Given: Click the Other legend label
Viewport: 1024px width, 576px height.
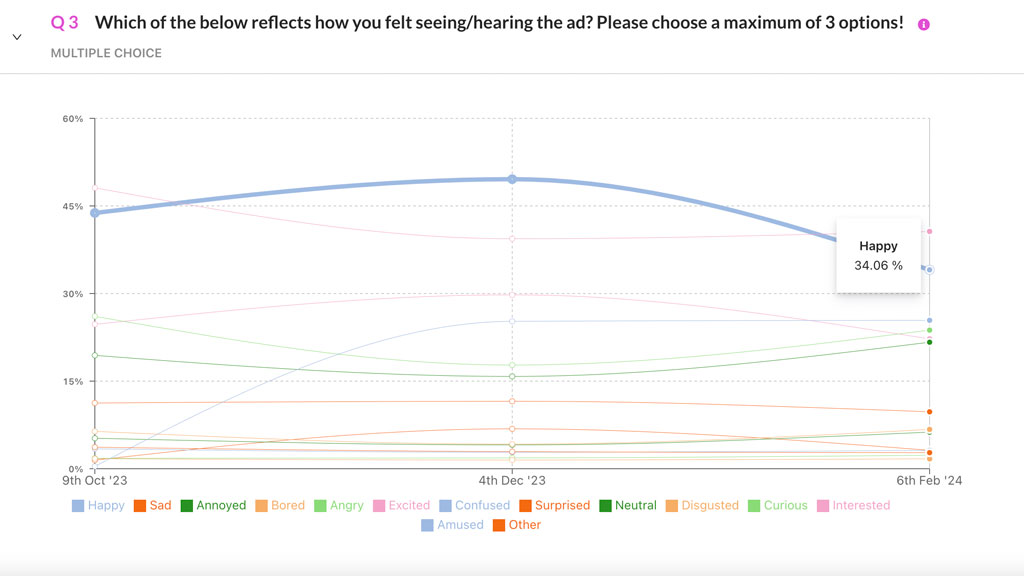Looking at the screenshot, I should click(x=525, y=525).
